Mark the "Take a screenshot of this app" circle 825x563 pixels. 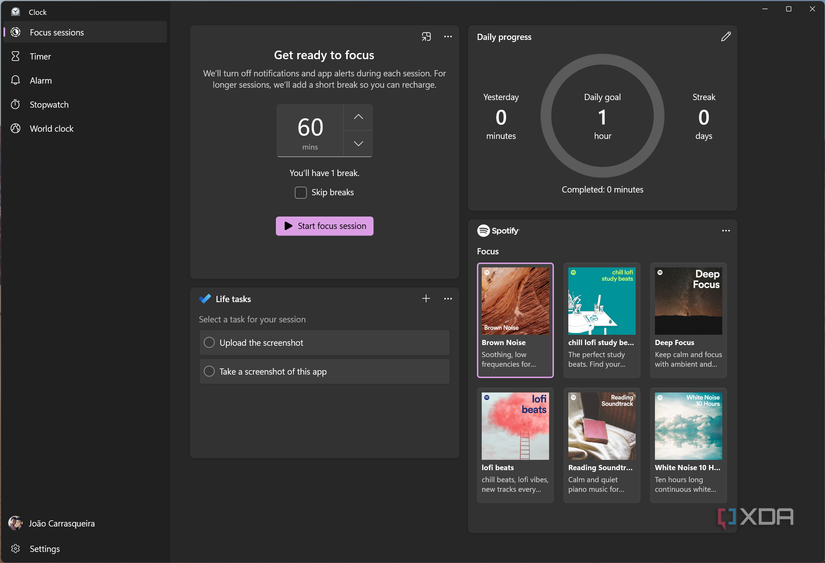click(x=209, y=372)
